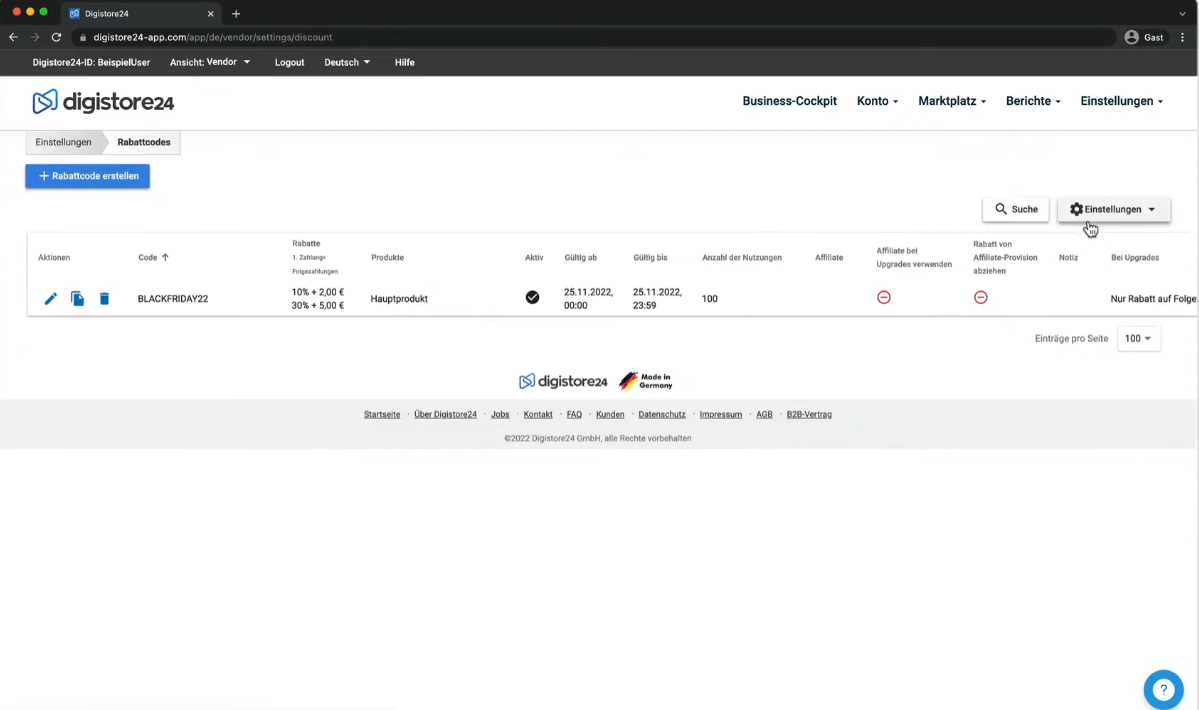1199x710 pixels.
Task: Click the red minus icon under Rabatt von Affiliate-Provision
Action: 980,297
